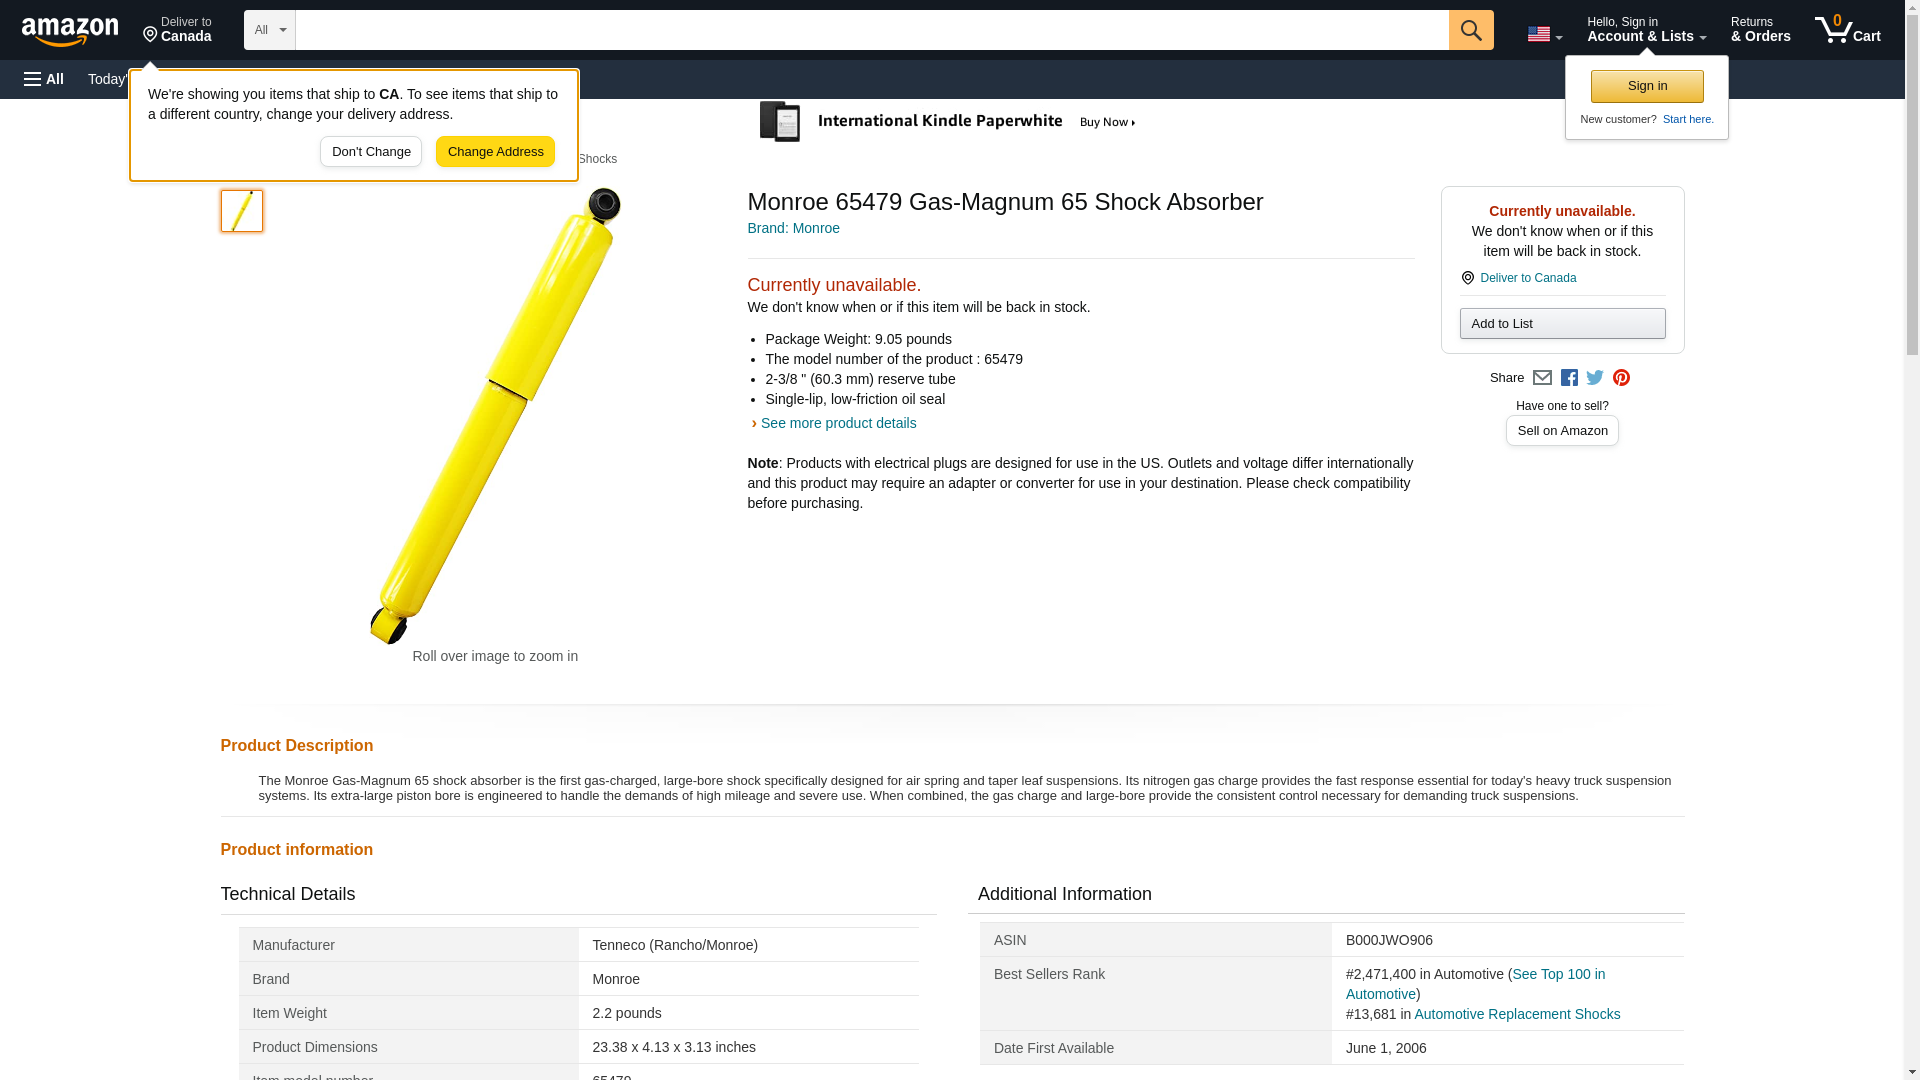This screenshot has width=1920, height=1080.
Task: Open Returns & Orders
Action: coord(1760,30)
